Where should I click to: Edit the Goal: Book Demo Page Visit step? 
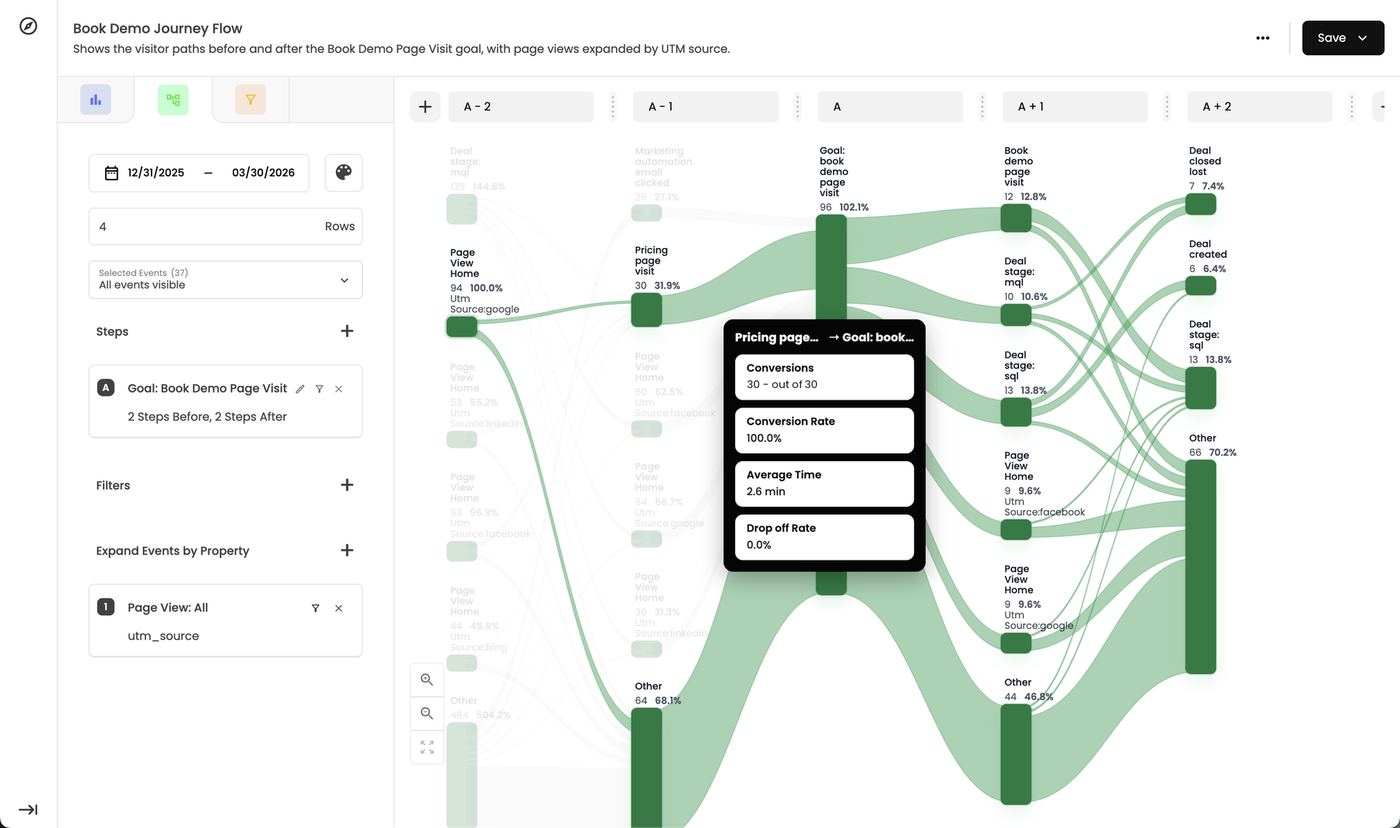point(300,389)
